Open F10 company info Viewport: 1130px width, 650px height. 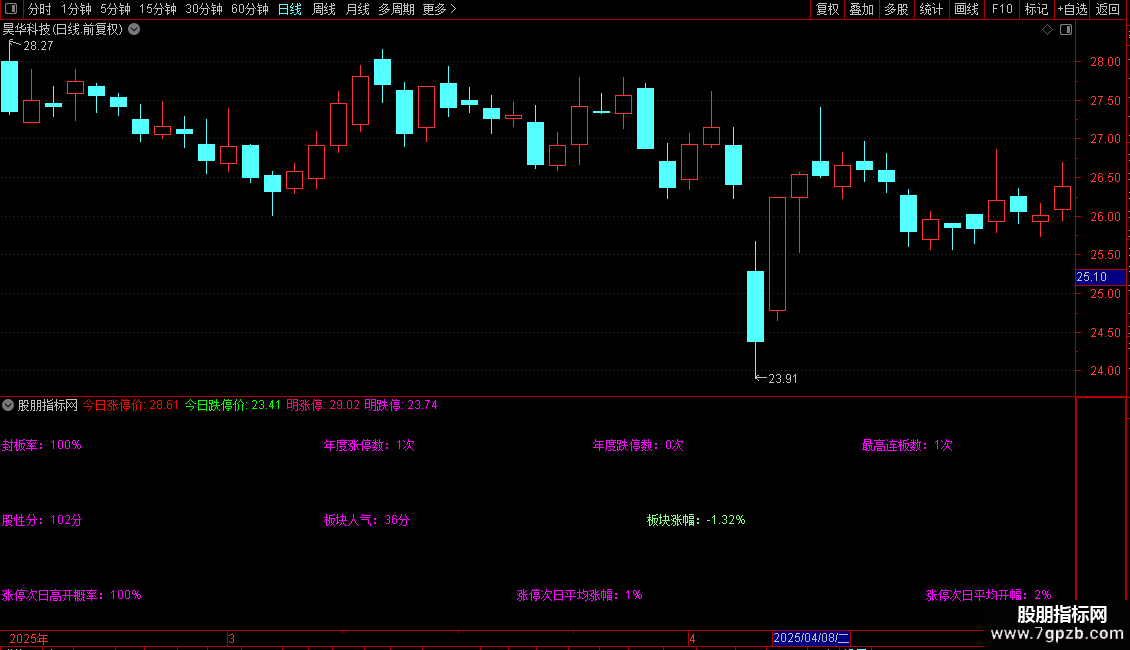[x=1002, y=9]
